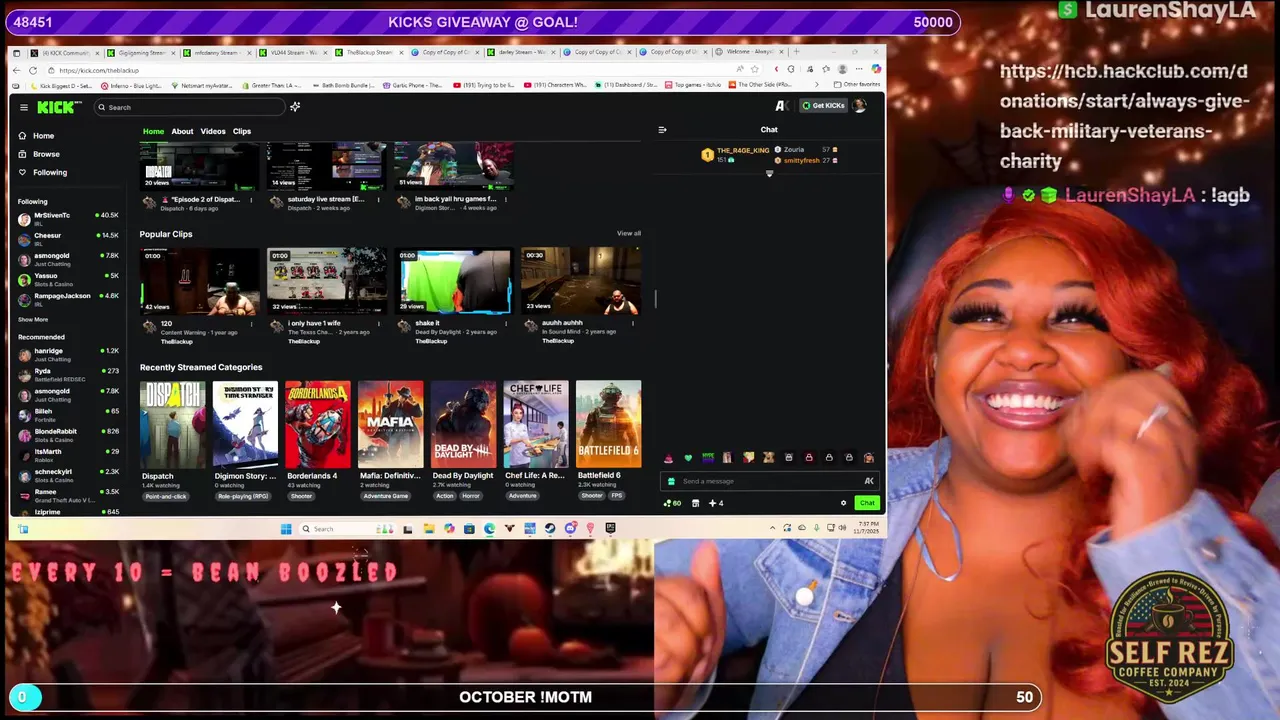Screen dimensions: 1280x720
Task: Open options for 'im back yall' video
Action: (x=505, y=199)
